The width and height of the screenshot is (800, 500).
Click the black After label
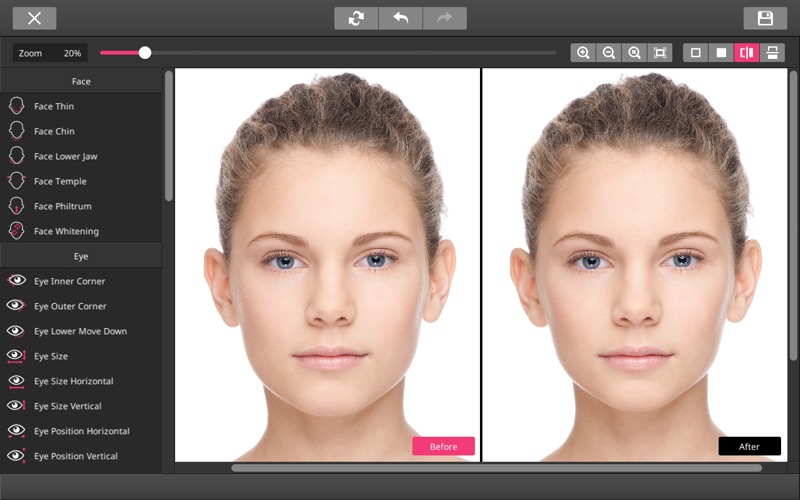pyautogui.click(x=749, y=446)
